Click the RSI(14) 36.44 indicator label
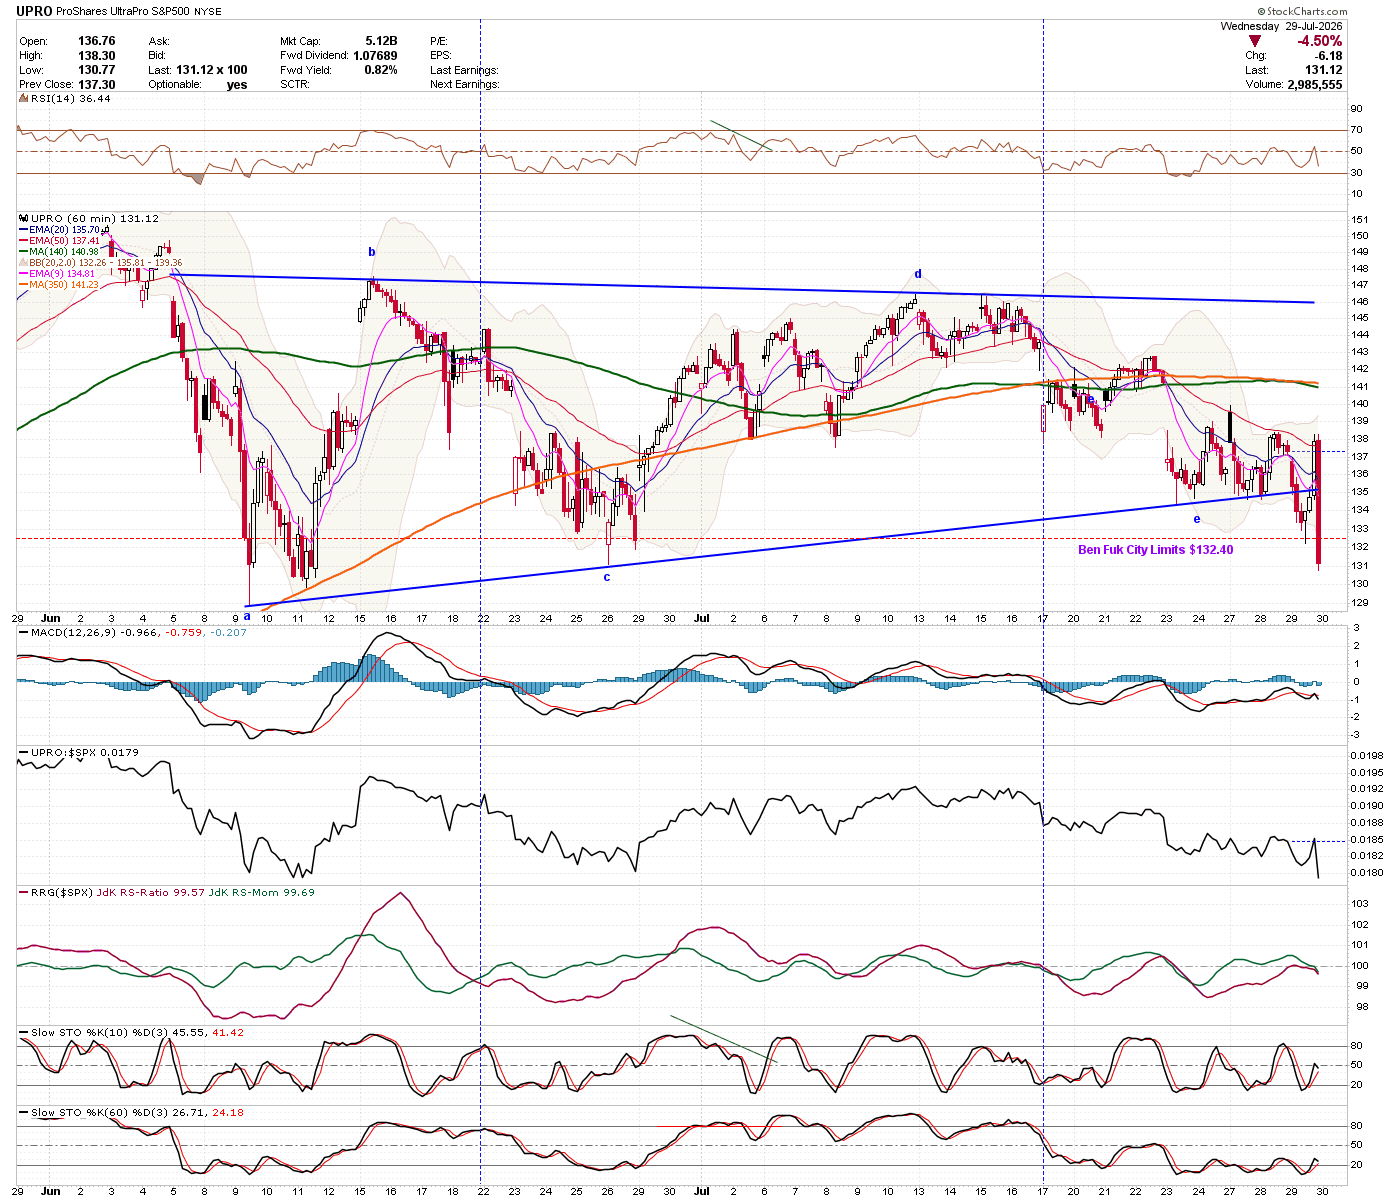 click(71, 98)
